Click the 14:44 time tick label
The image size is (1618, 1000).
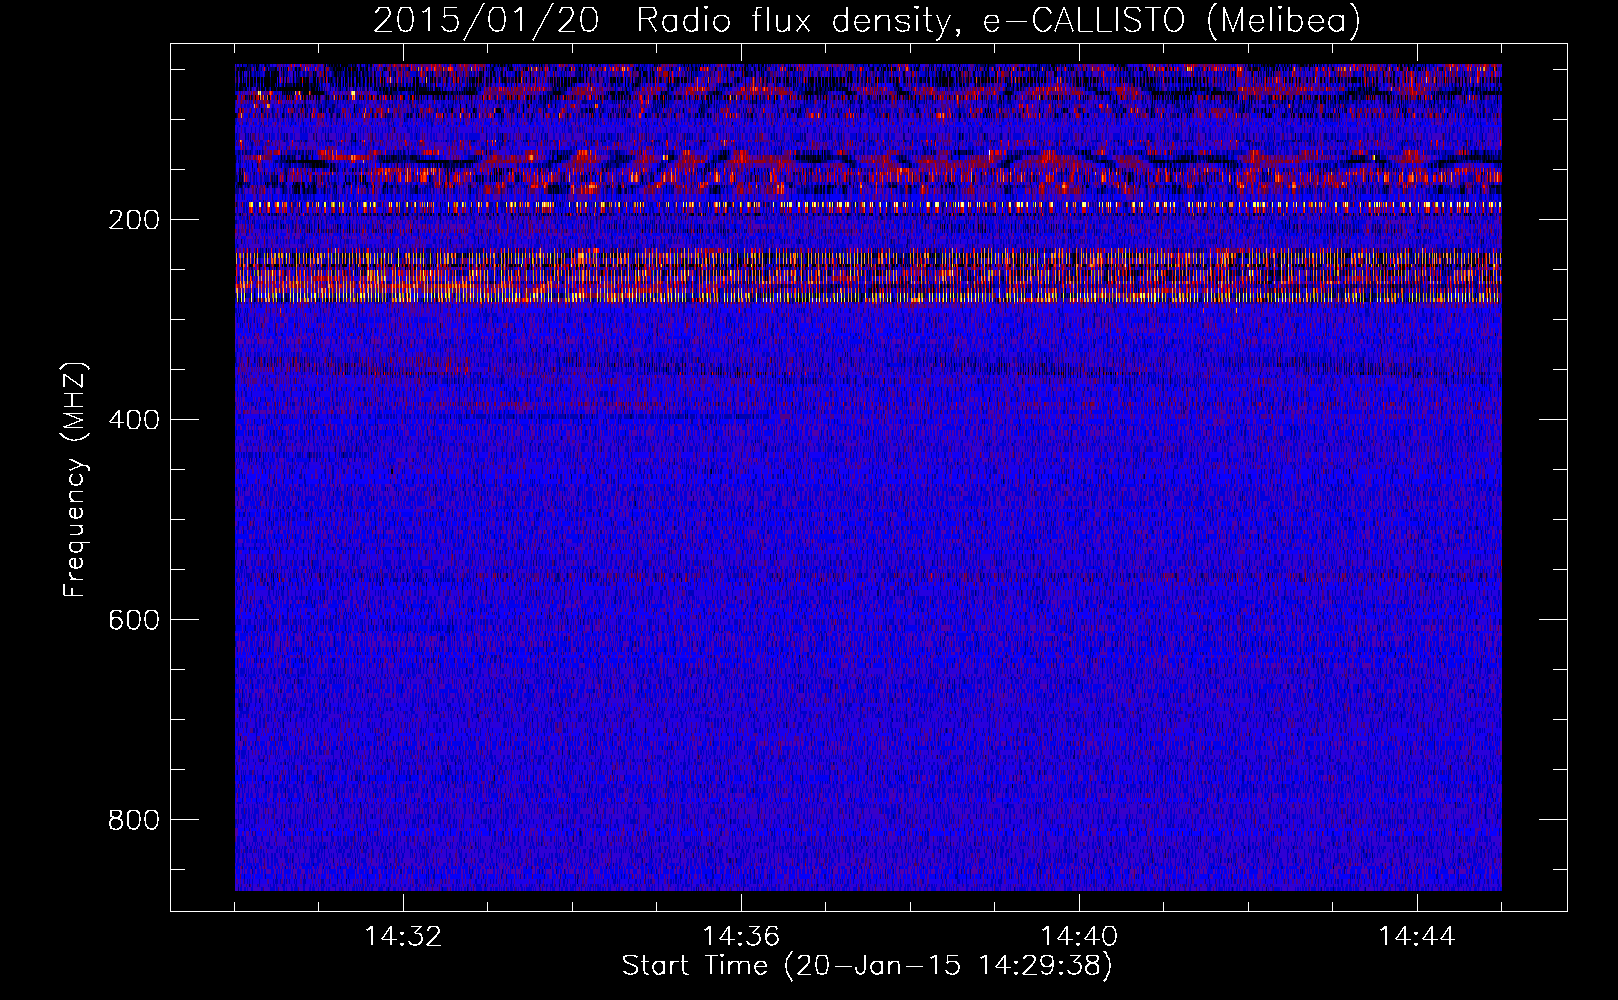tap(1417, 937)
